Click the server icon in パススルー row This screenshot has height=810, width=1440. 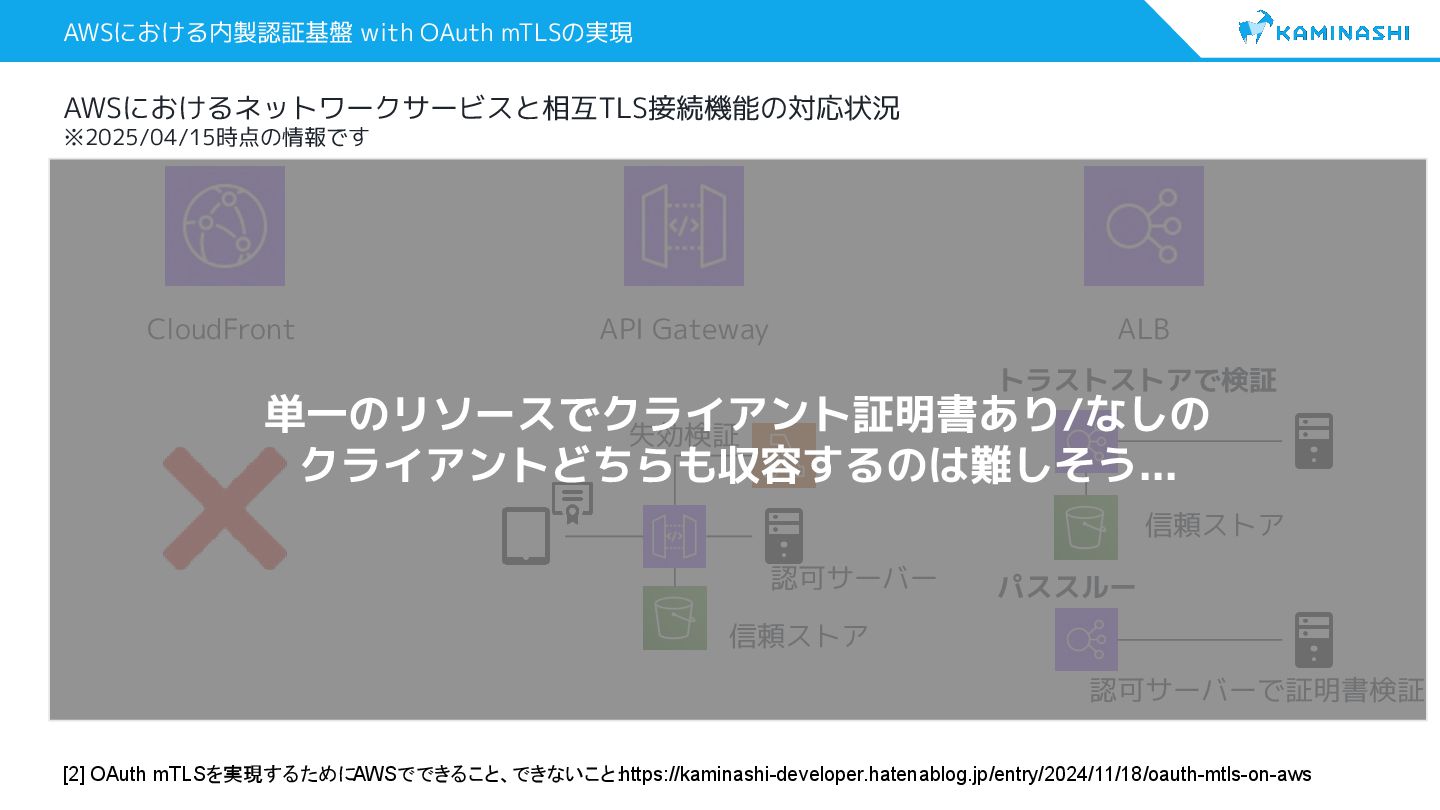(1314, 640)
